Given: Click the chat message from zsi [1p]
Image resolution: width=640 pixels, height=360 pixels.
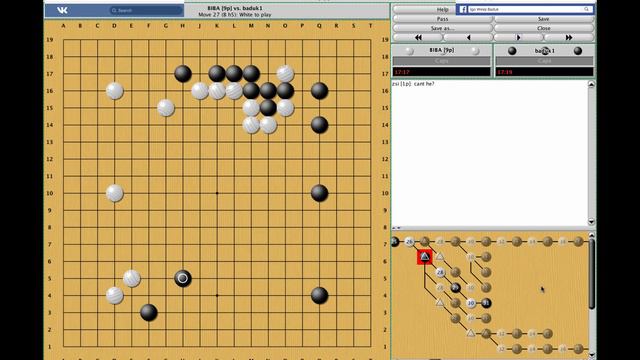Looking at the screenshot, I should pyautogui.click(x=413, y=84).
